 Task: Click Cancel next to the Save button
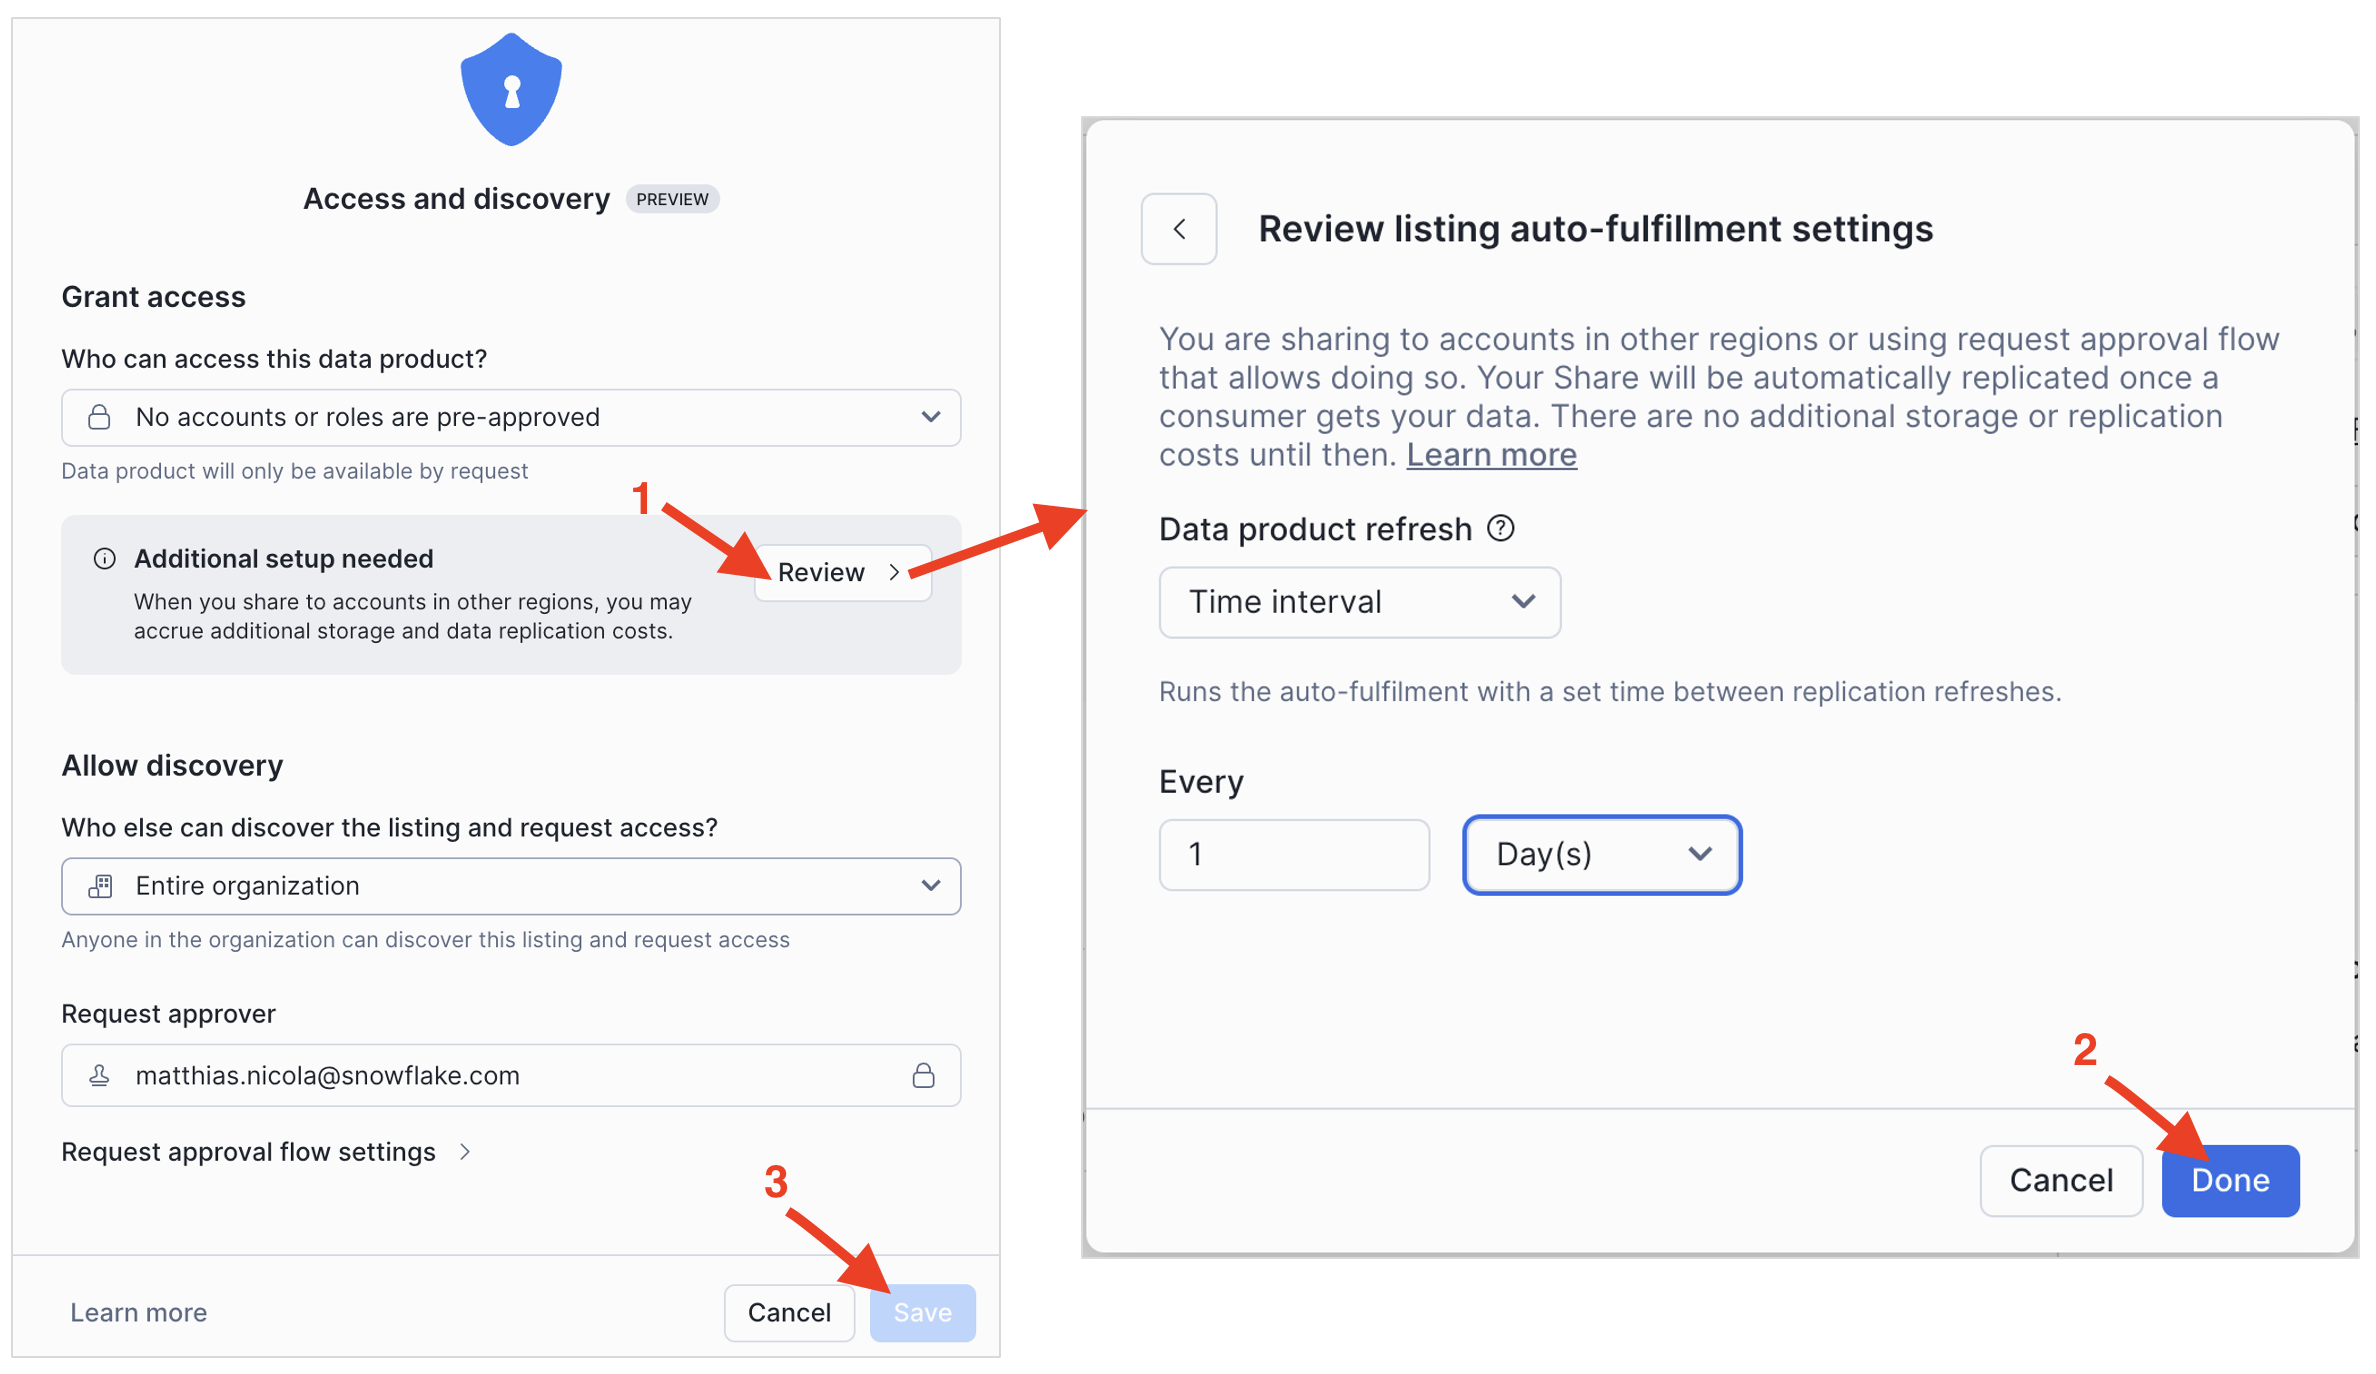pyautogui.click(x=789, y=1312)
